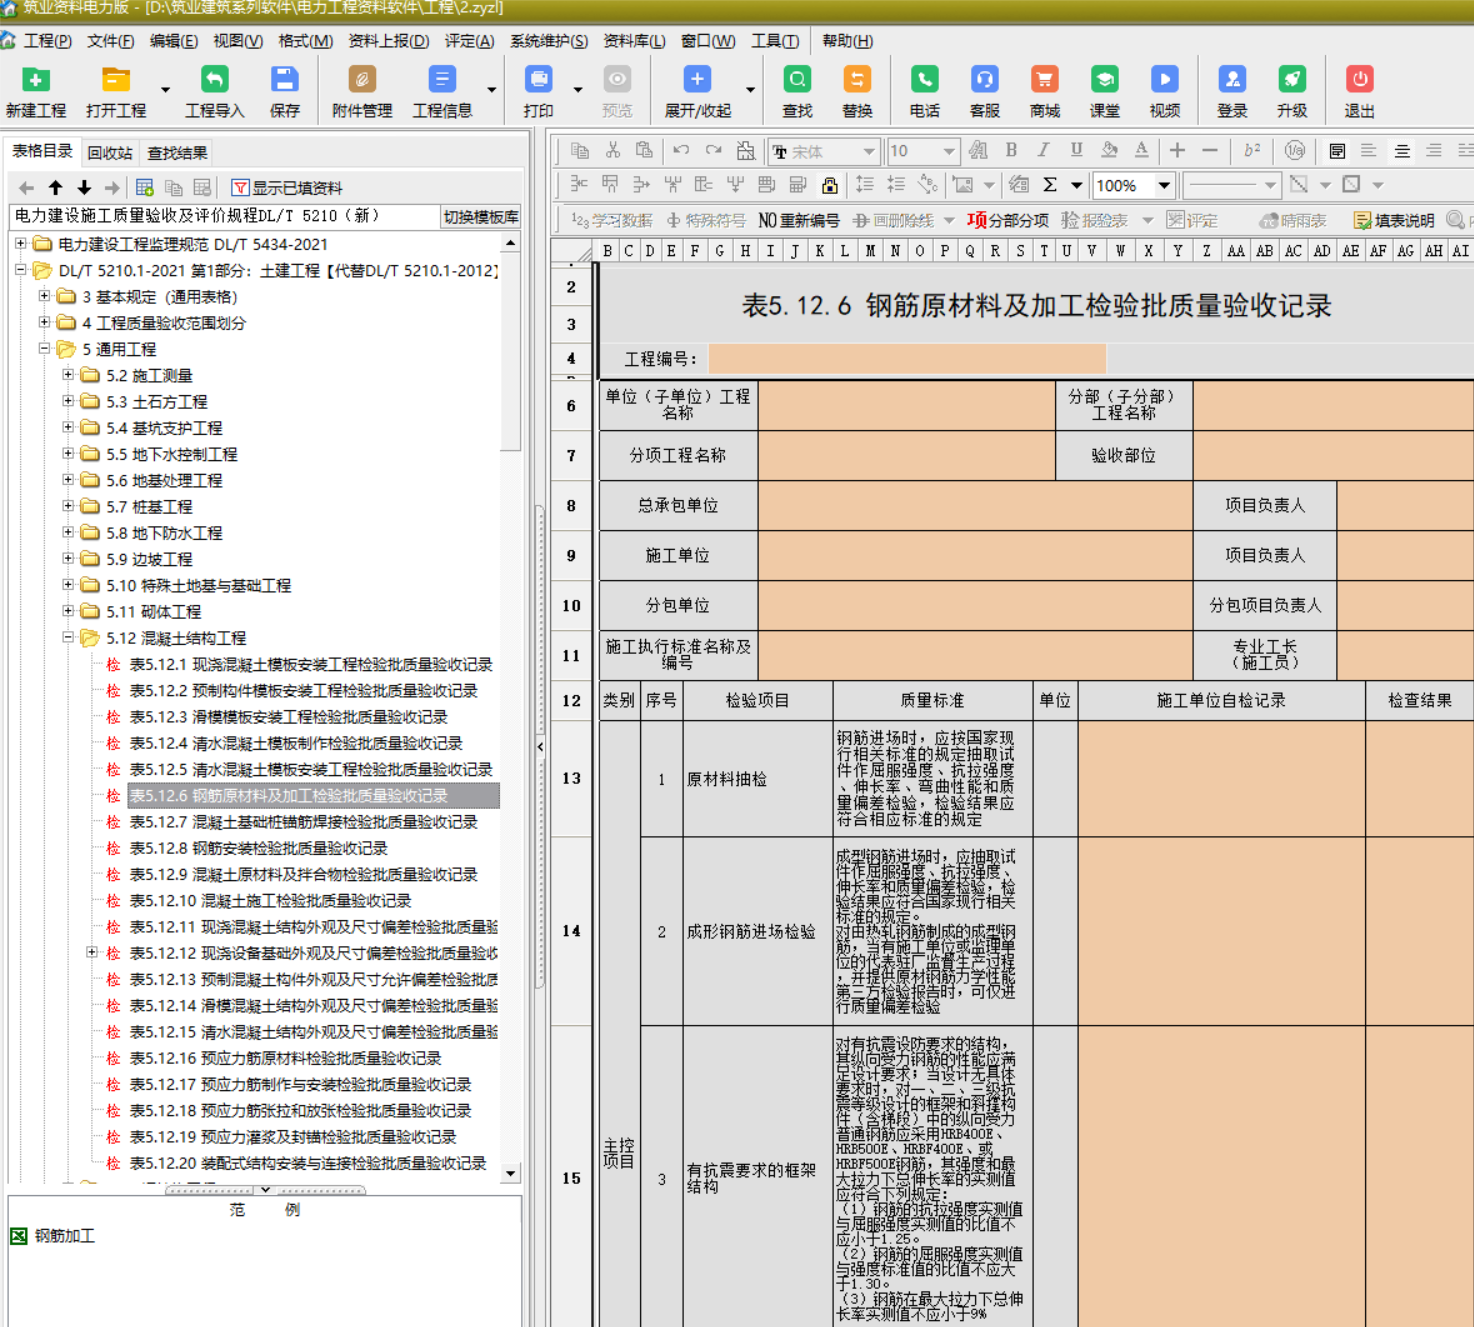This screenshot has height=1327, width=1474.
Task: Click the 工程导入 import icon
Action: pyautogui.click(x=215, y=80)
